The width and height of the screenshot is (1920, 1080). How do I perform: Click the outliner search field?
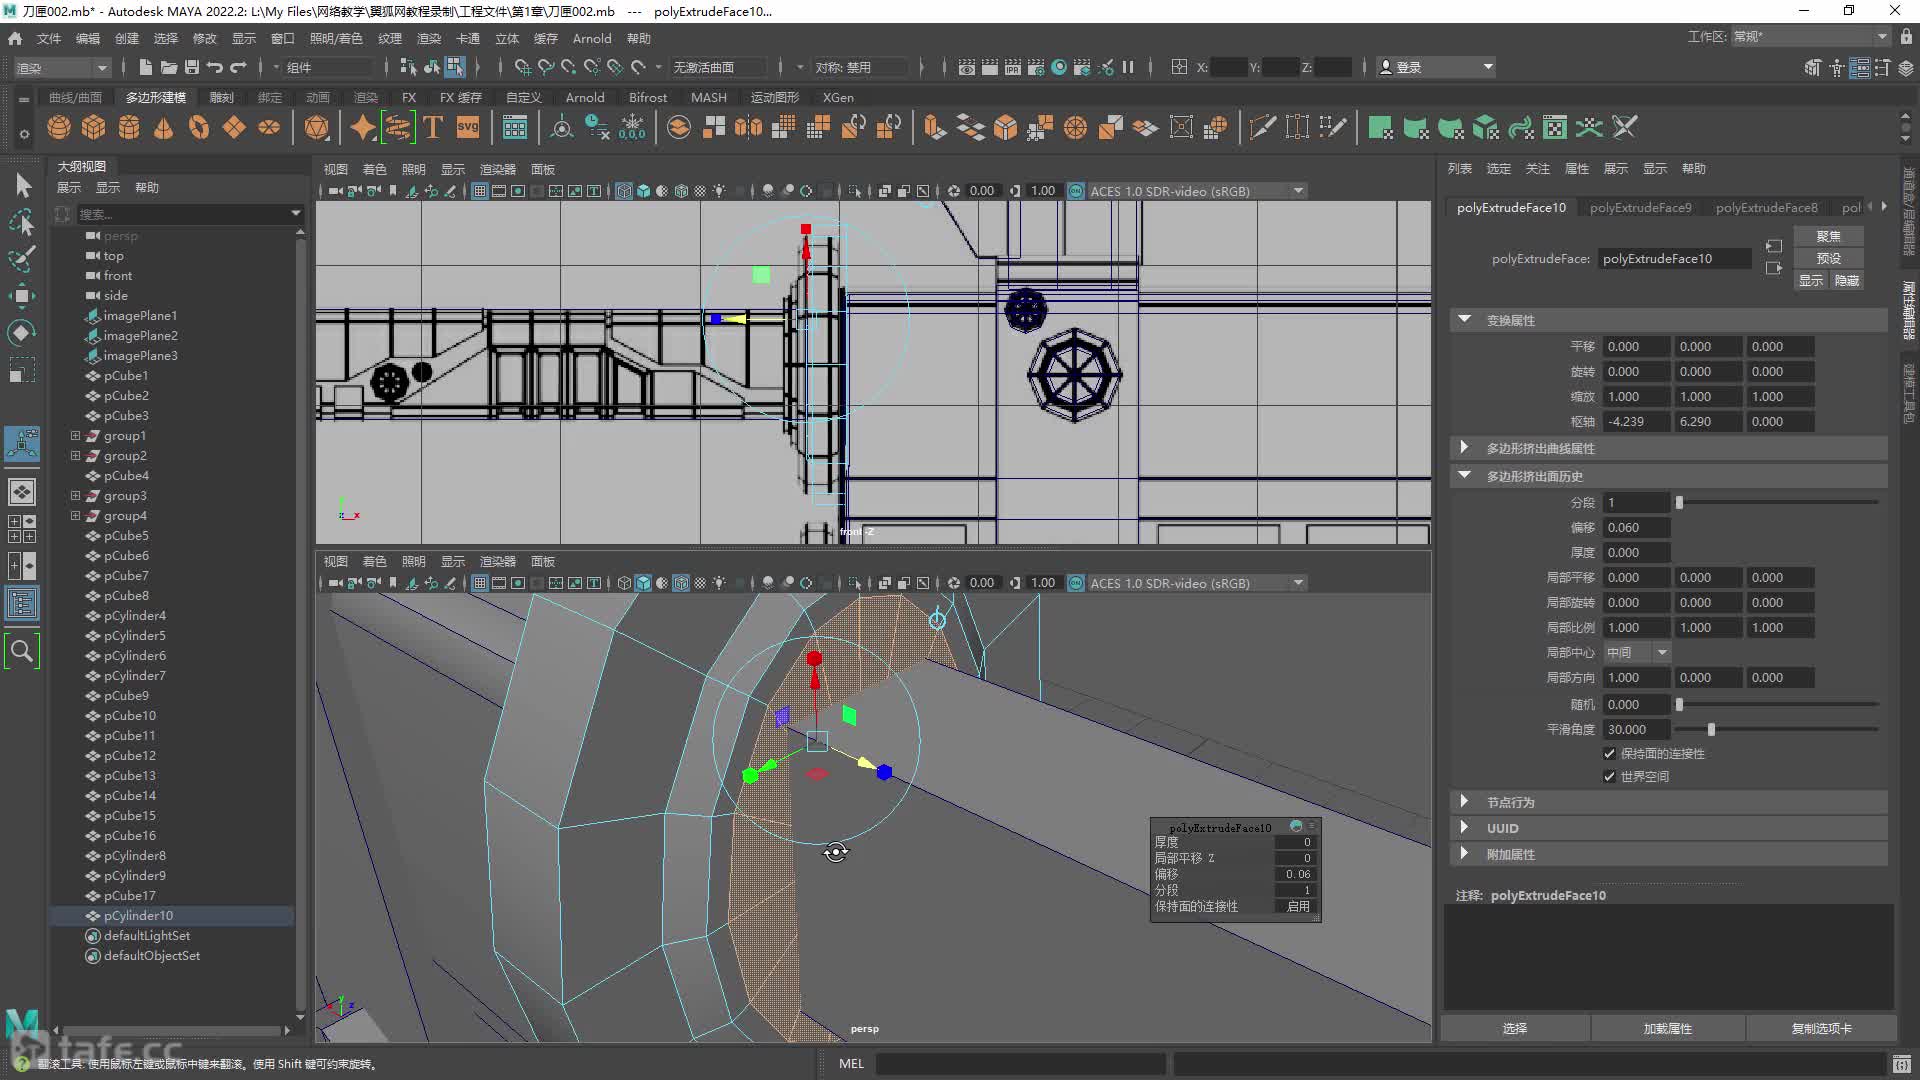tap(183, 213)
